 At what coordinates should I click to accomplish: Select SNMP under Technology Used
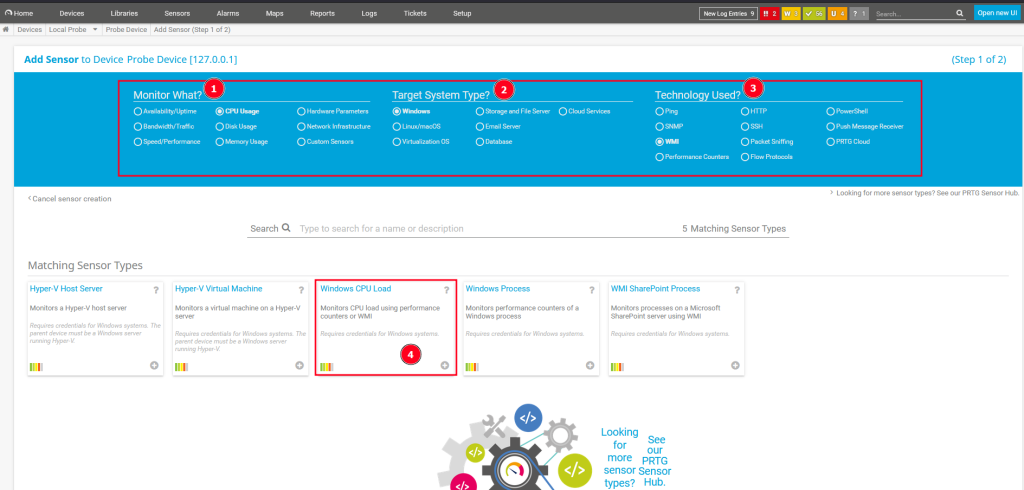pos(659,127)
